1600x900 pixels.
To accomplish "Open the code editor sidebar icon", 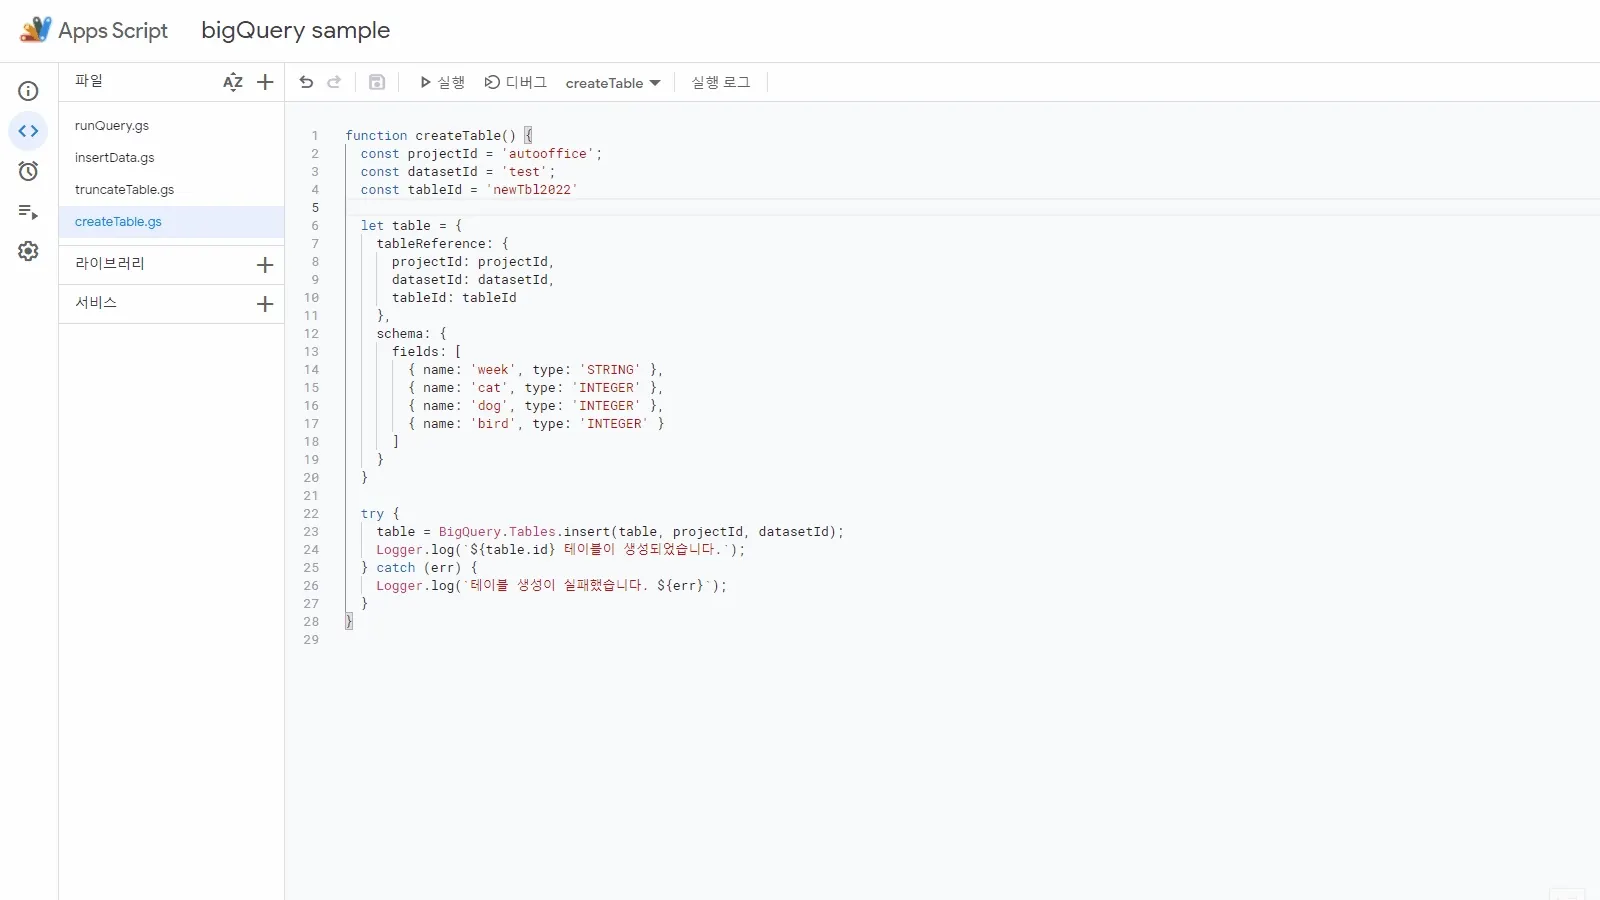I will coord(28,131).
